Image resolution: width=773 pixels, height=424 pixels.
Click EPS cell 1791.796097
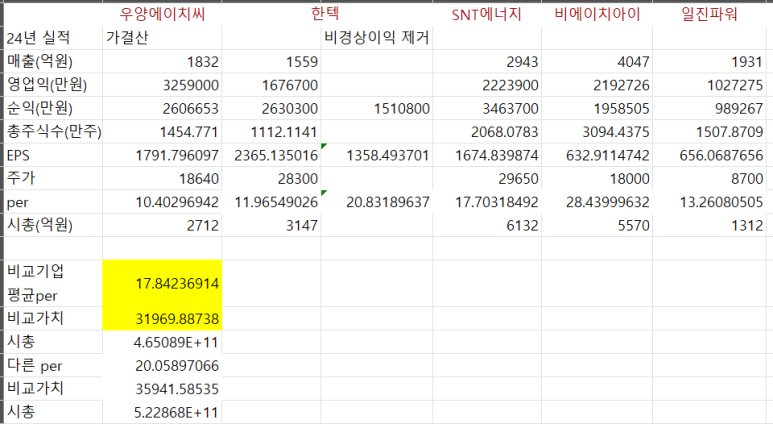pyautogui.click(x=162, y=155)
